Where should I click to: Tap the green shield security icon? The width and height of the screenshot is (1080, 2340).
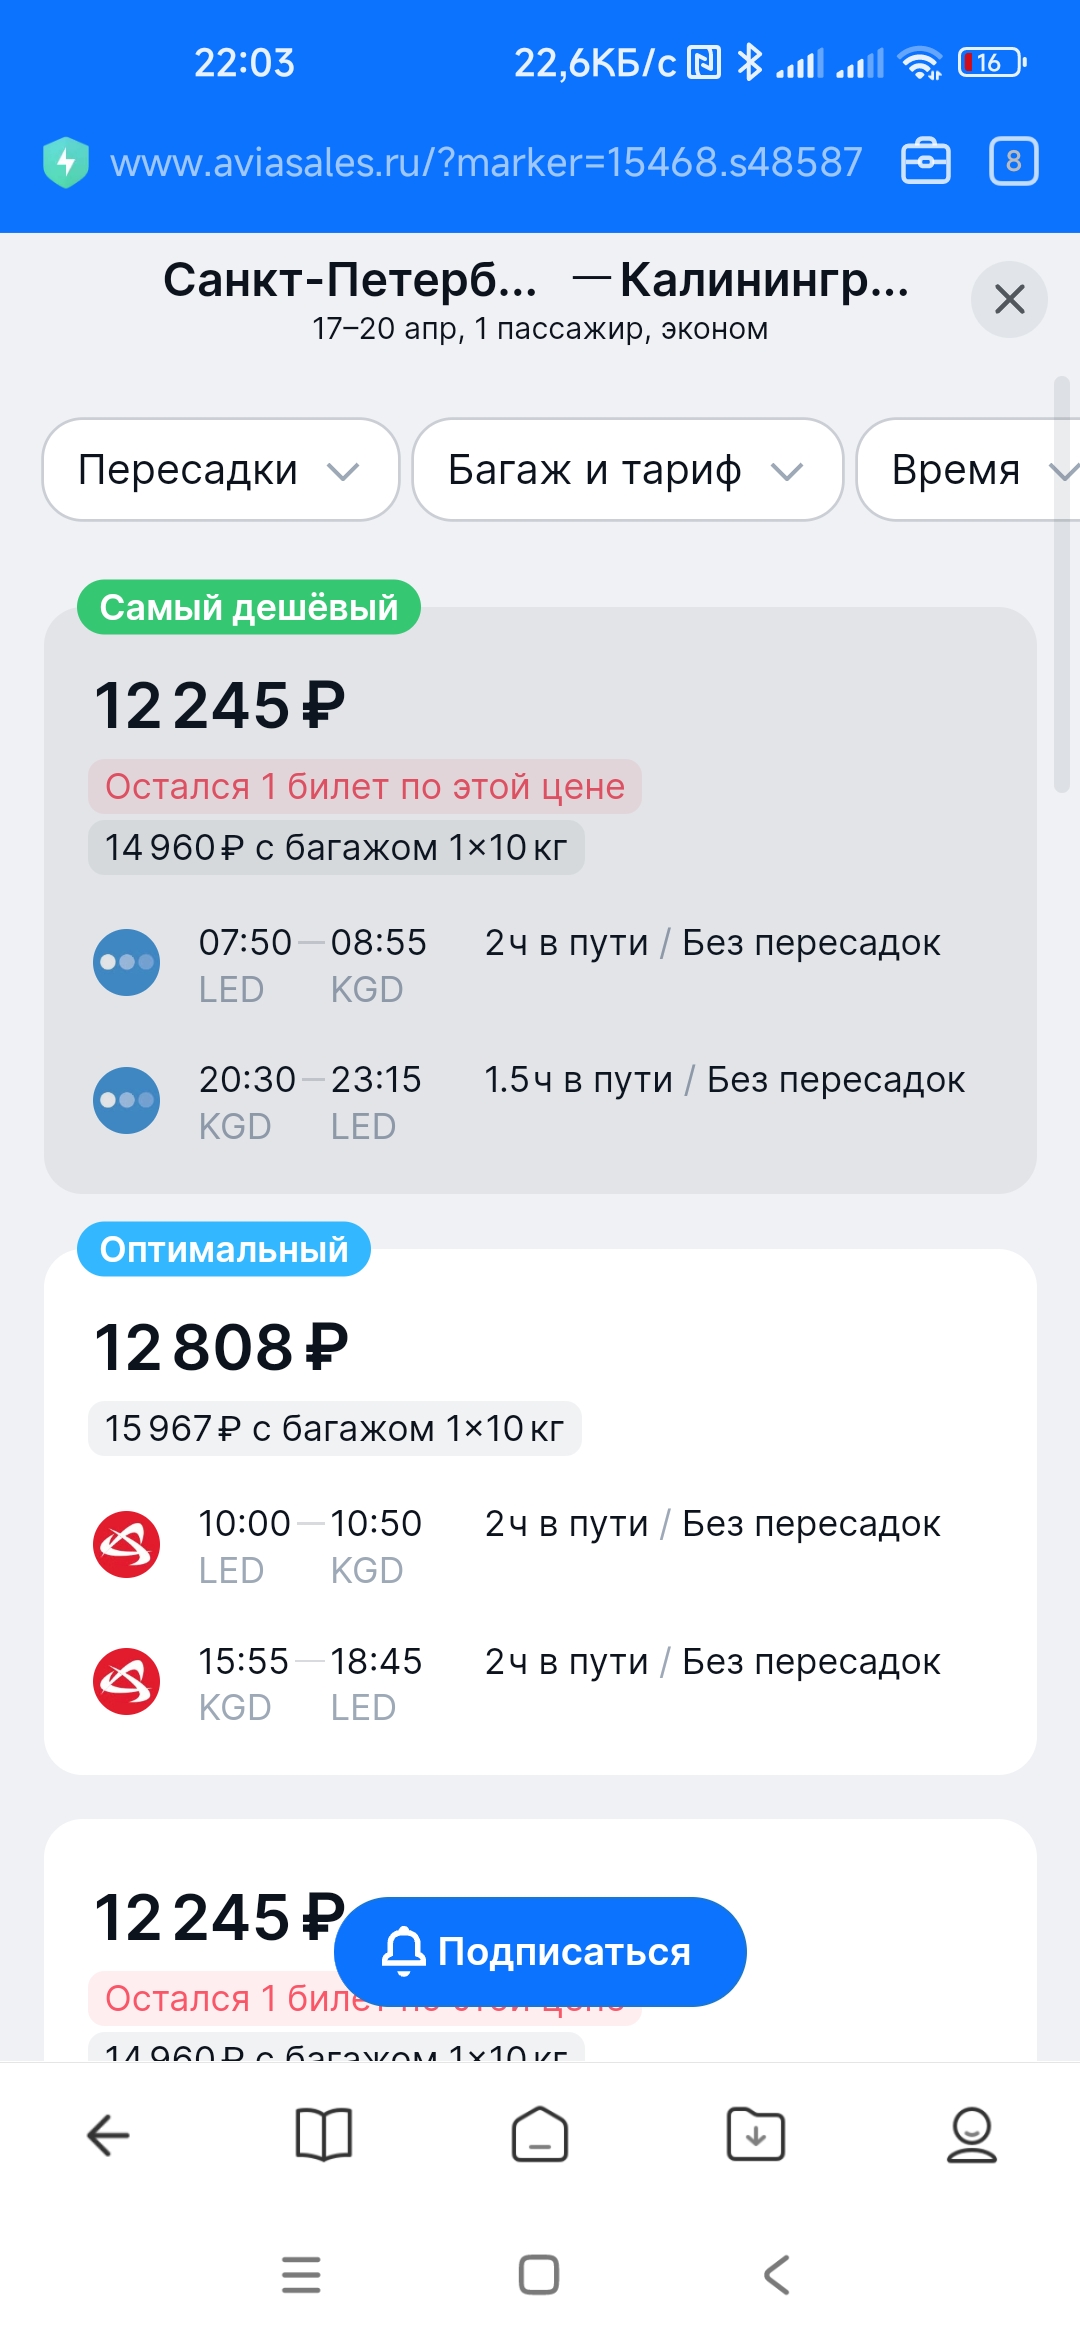pyautogui.click(x=66, y=162)
